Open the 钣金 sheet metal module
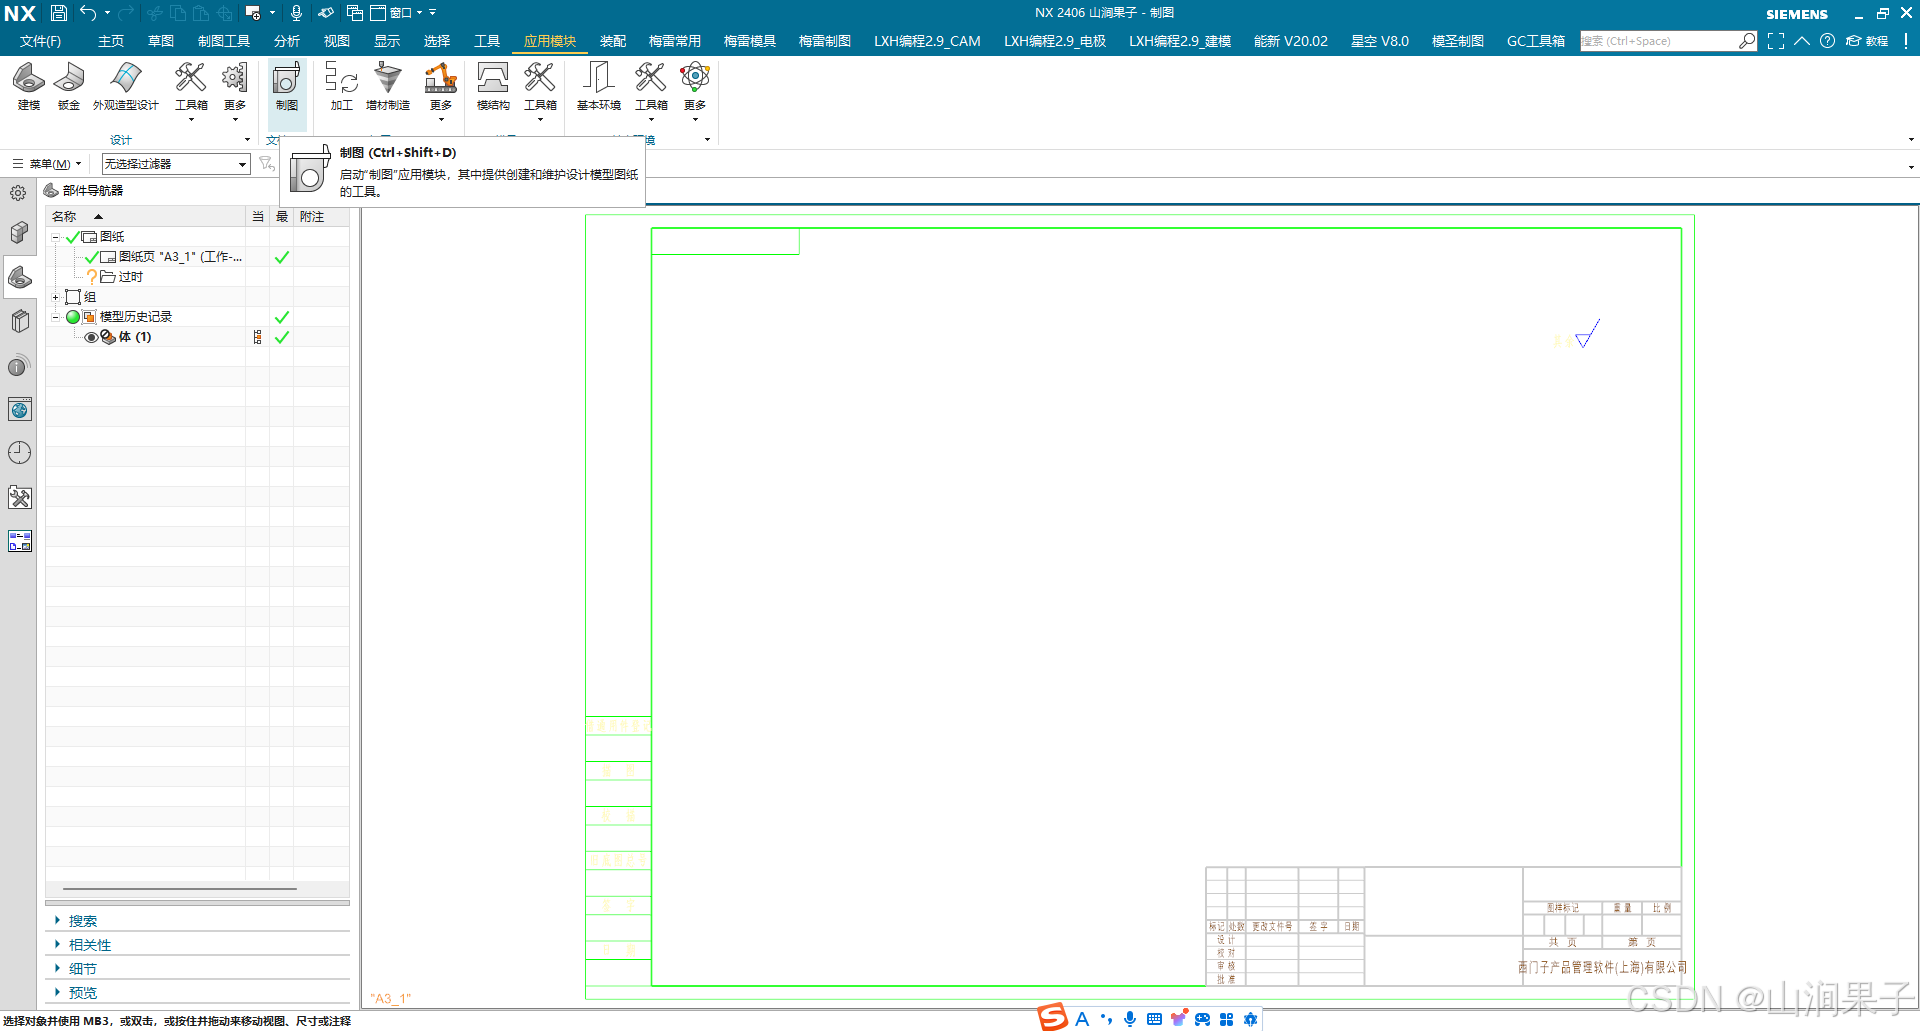Viewport: 1920px width, 1031px height. [x=69, y=86]
